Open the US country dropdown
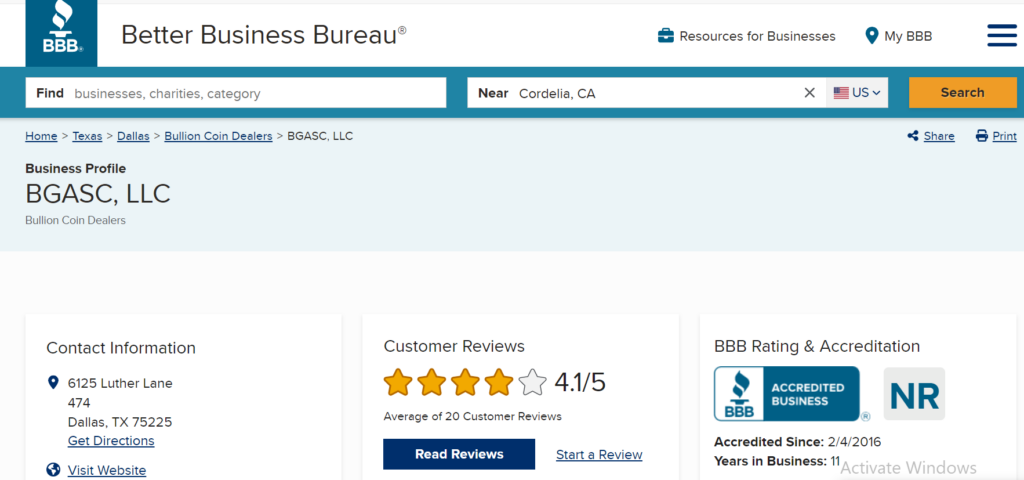The width and height of the screenshot is (1024, 480). [x=857, y=93]
